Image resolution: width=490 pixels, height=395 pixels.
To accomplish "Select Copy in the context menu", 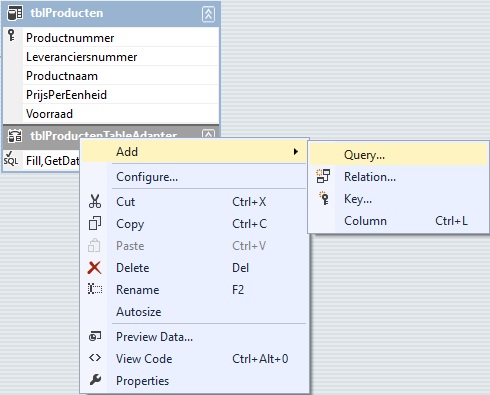I will pyautogui.click(x=194, y=224).
